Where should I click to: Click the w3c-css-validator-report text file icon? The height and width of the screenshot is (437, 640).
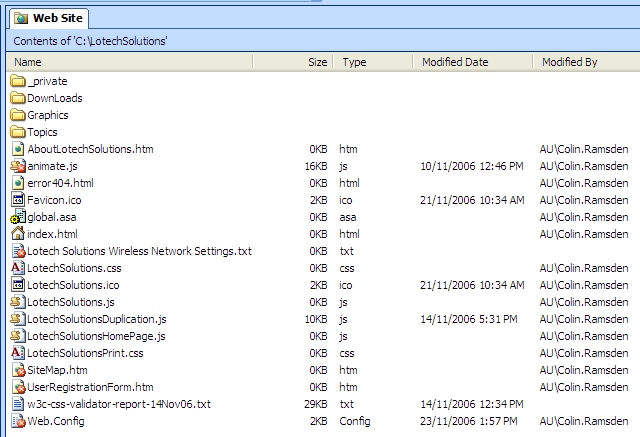18,404
